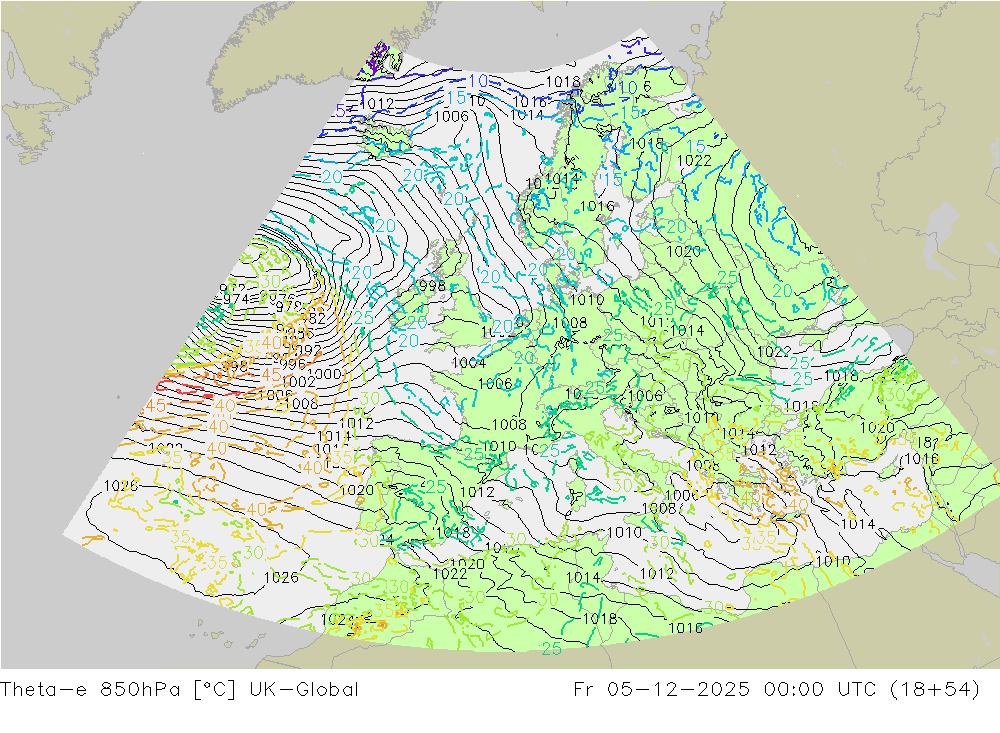Click the purple 5 theta-e label near Iceland

tap(341, 110)
